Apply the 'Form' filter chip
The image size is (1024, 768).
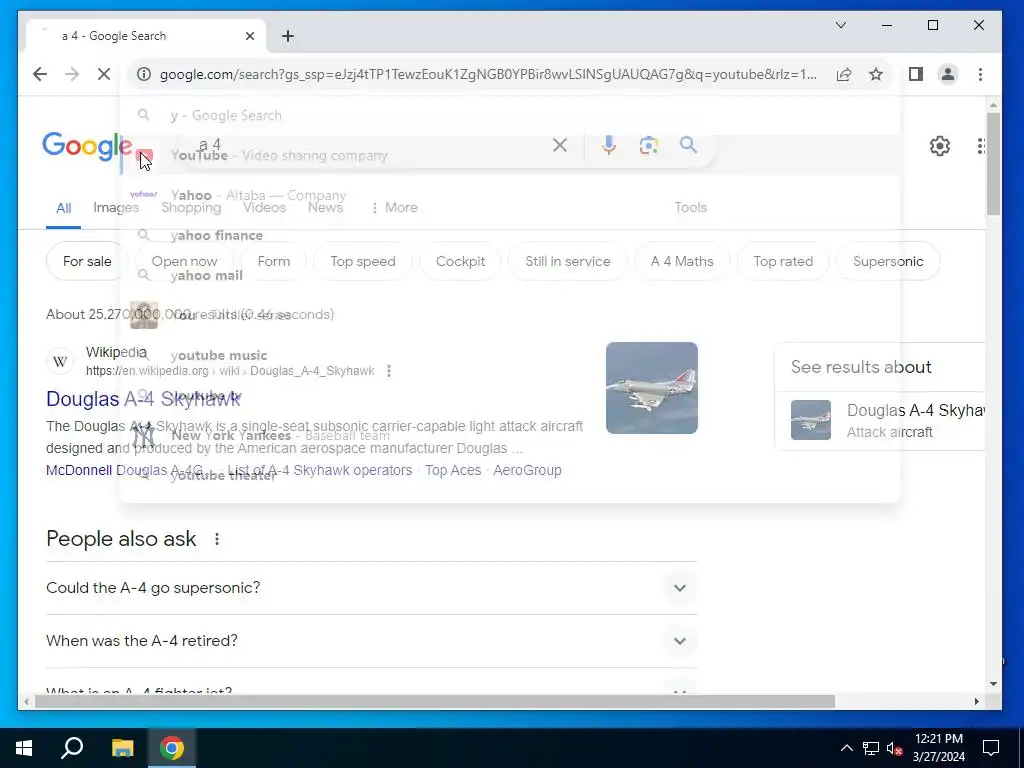pyautogui.click(x=274, y=261)
